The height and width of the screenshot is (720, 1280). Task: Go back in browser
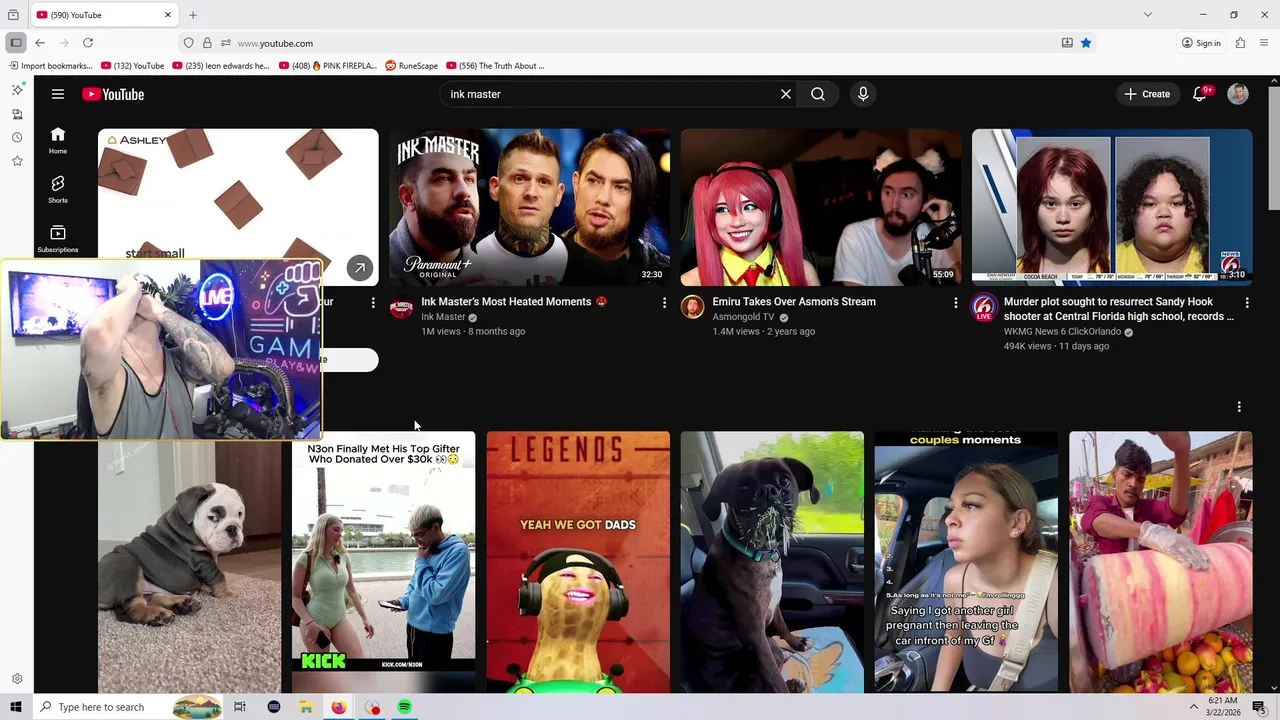(x=40, y=43)
